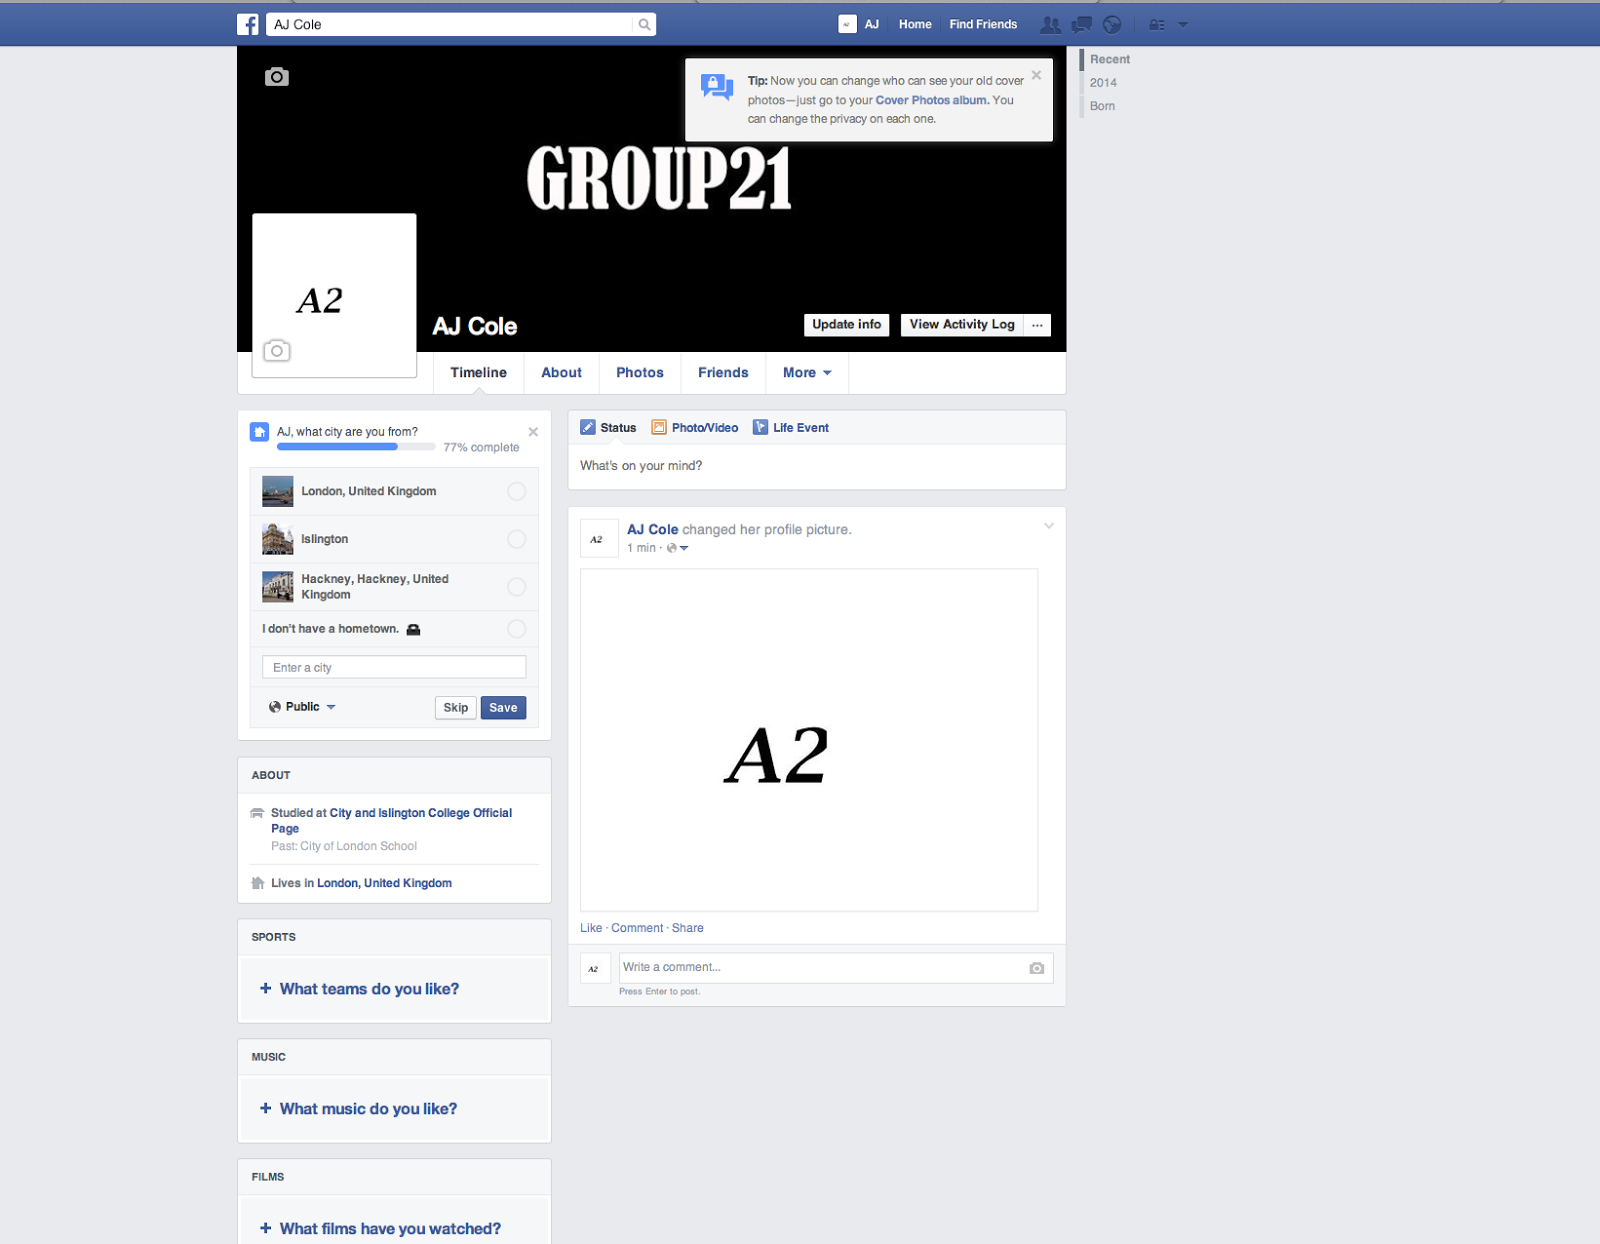Click Comment link under the post
Viewport: 1600px width, 1244px height.
tap(637, 928)
